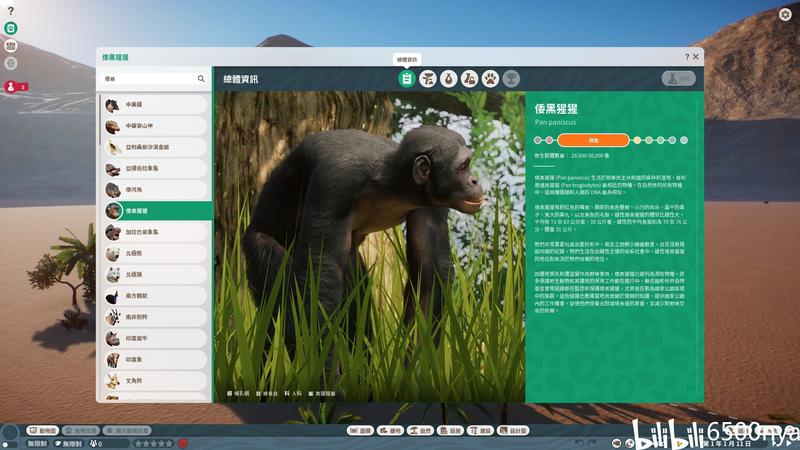Click the class 哺乳綱 taxonomy label

(238, 393)
